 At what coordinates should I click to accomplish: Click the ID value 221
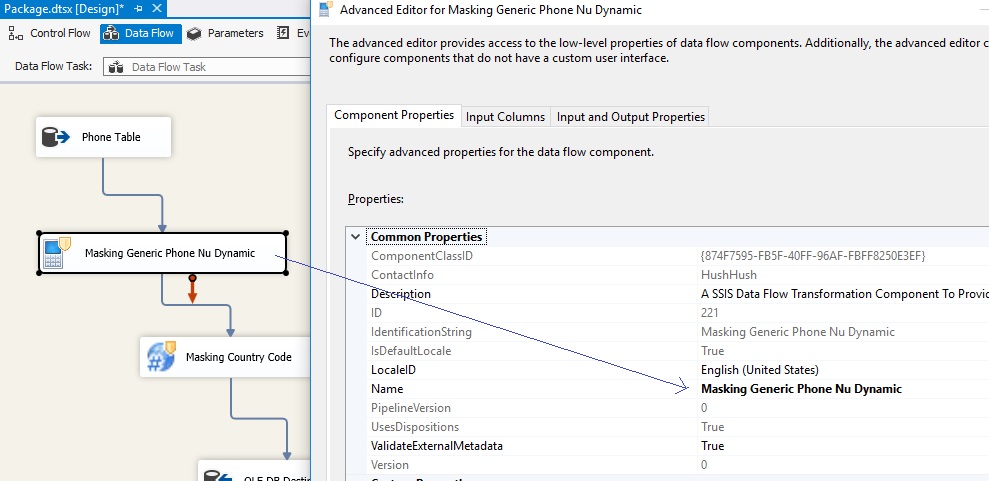tap(709, 313)
